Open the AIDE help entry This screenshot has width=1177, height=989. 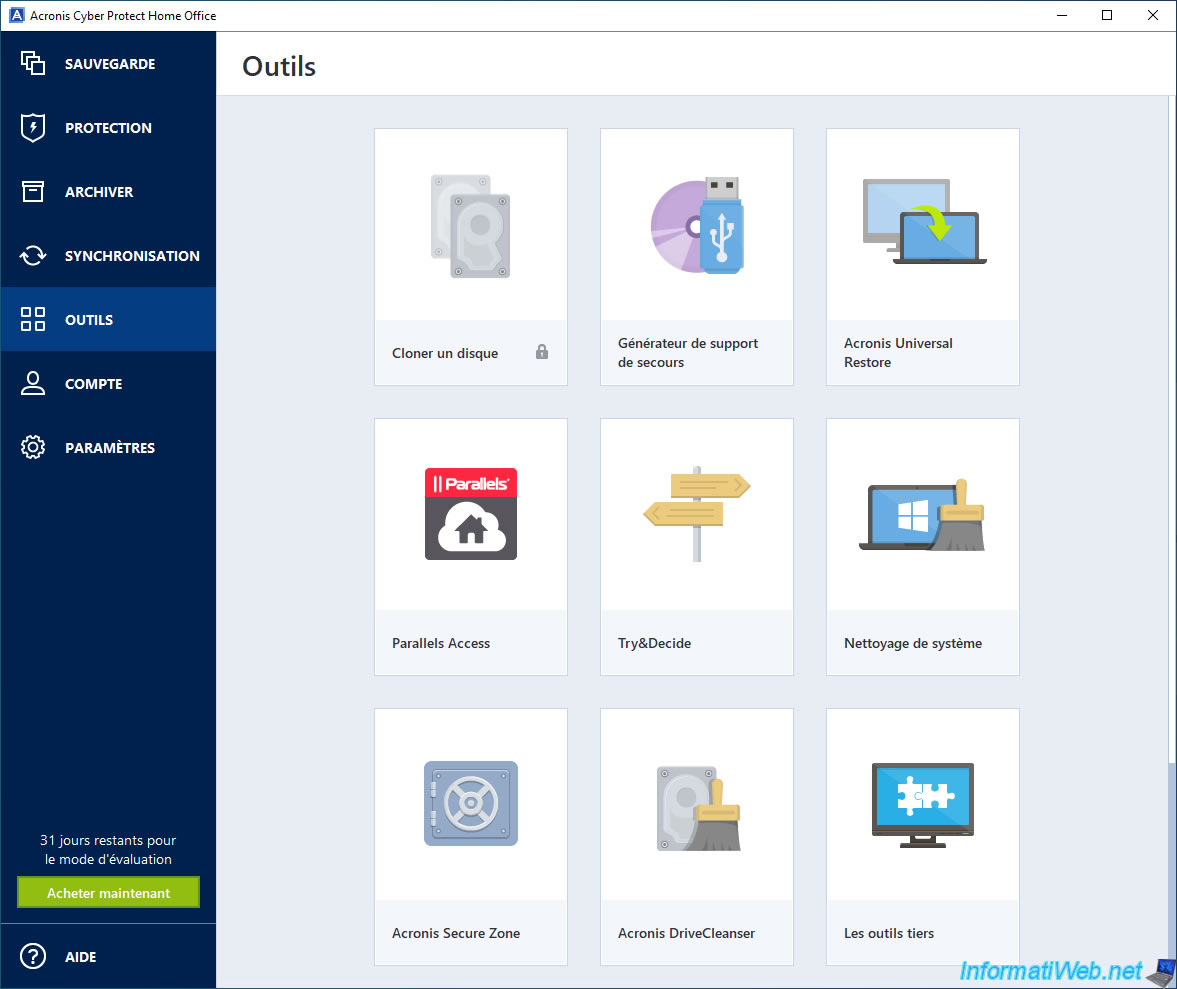[108, 956]
